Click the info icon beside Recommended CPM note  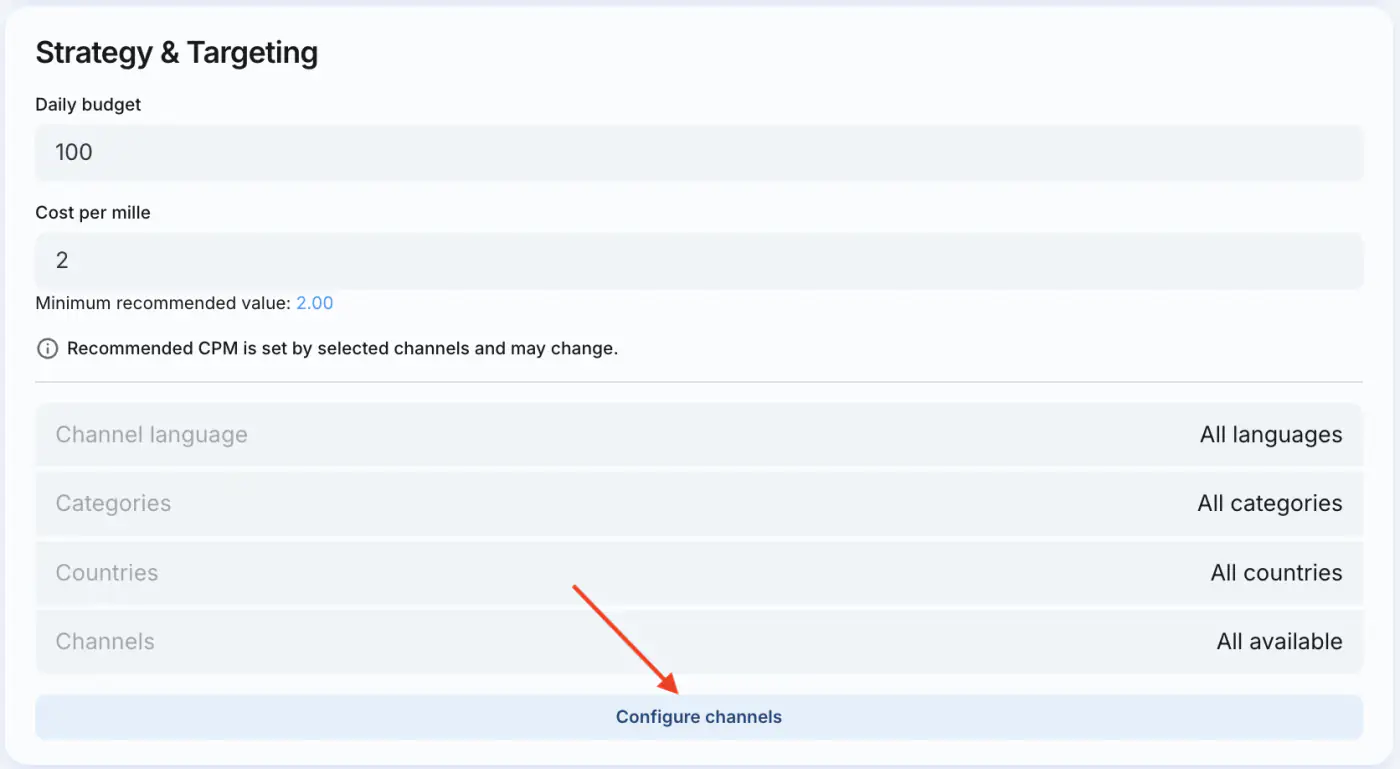(47, 349)
